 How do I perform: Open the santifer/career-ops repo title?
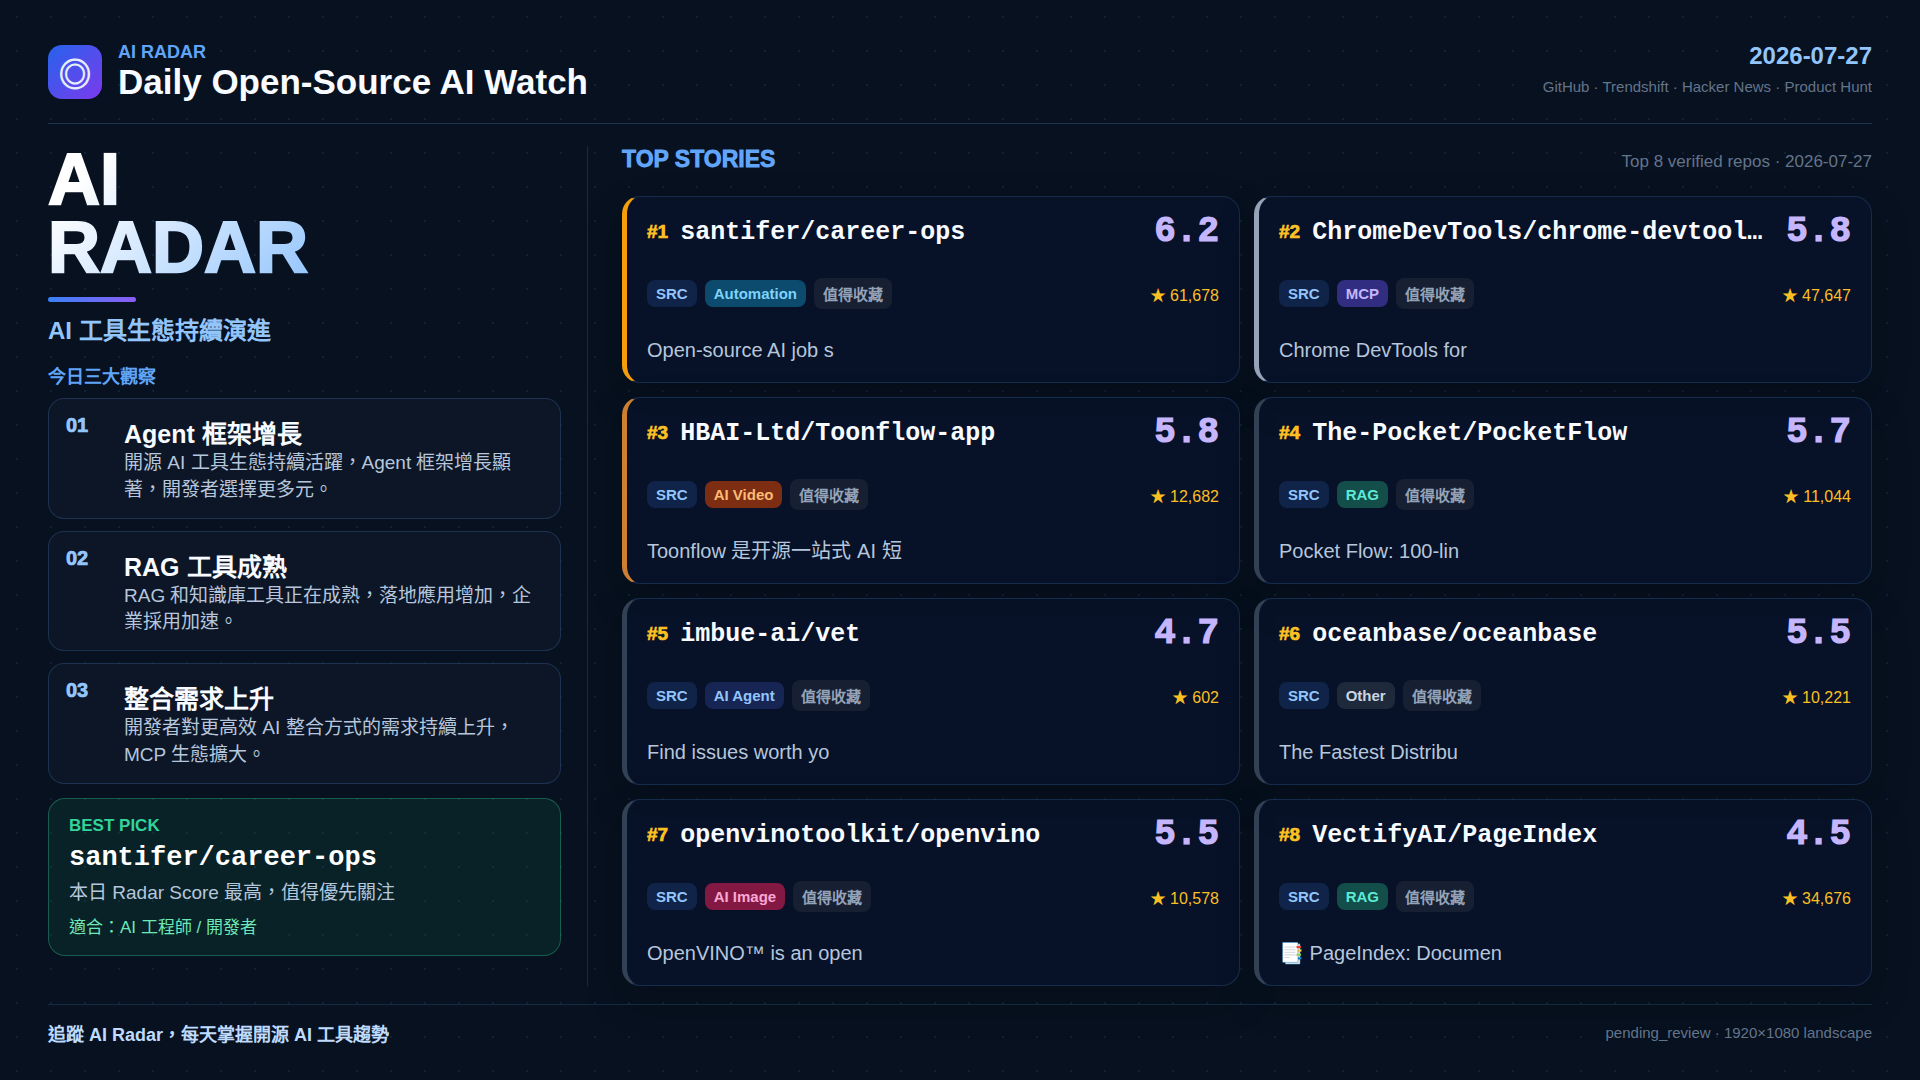[822, 231]
